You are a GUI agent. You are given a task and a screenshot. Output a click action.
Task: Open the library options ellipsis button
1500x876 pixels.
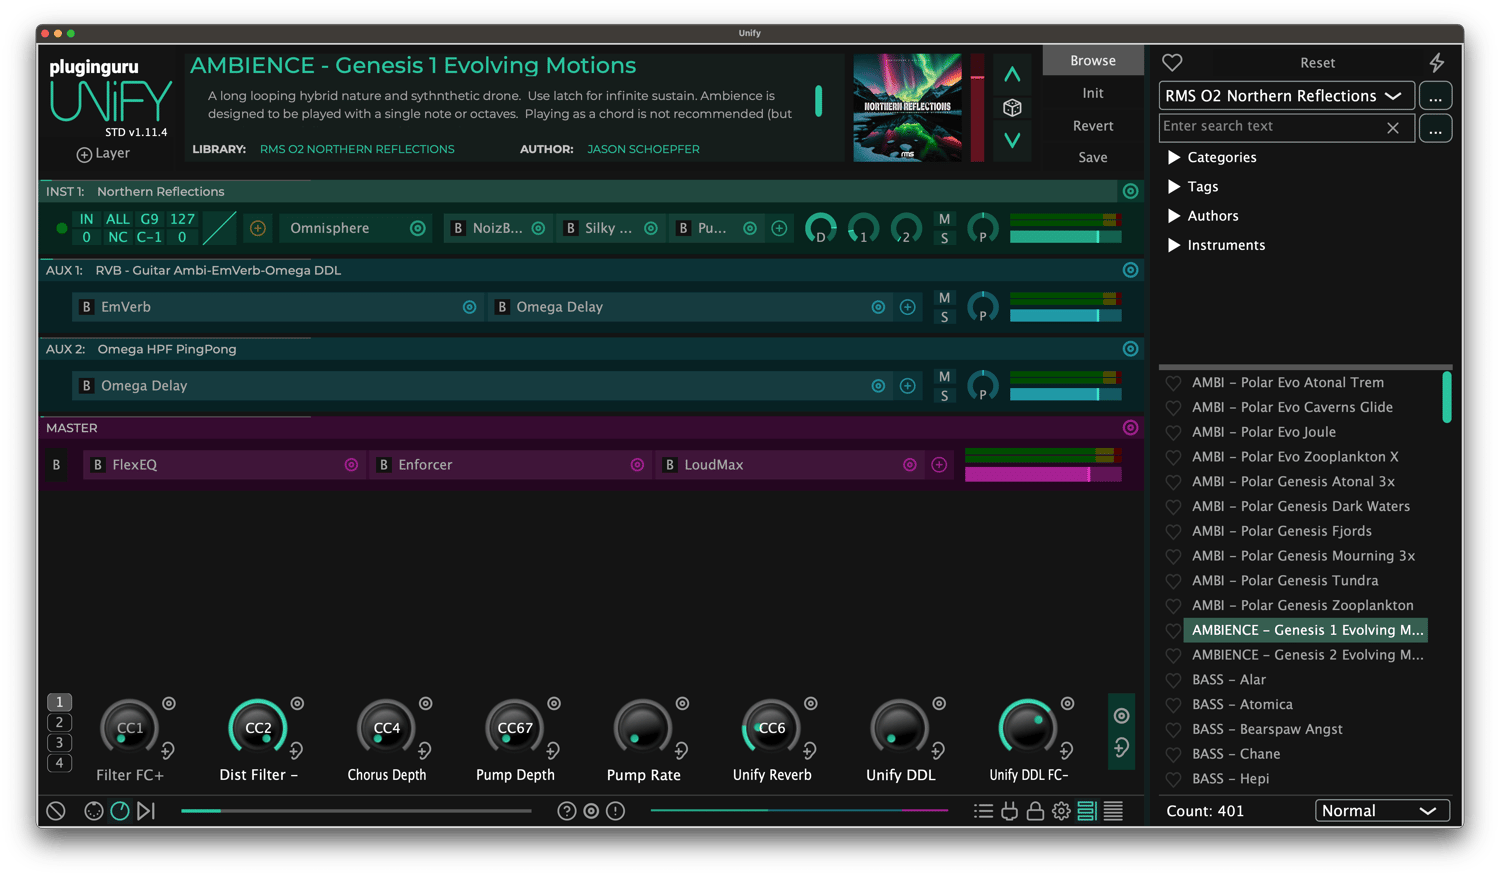1435,96
